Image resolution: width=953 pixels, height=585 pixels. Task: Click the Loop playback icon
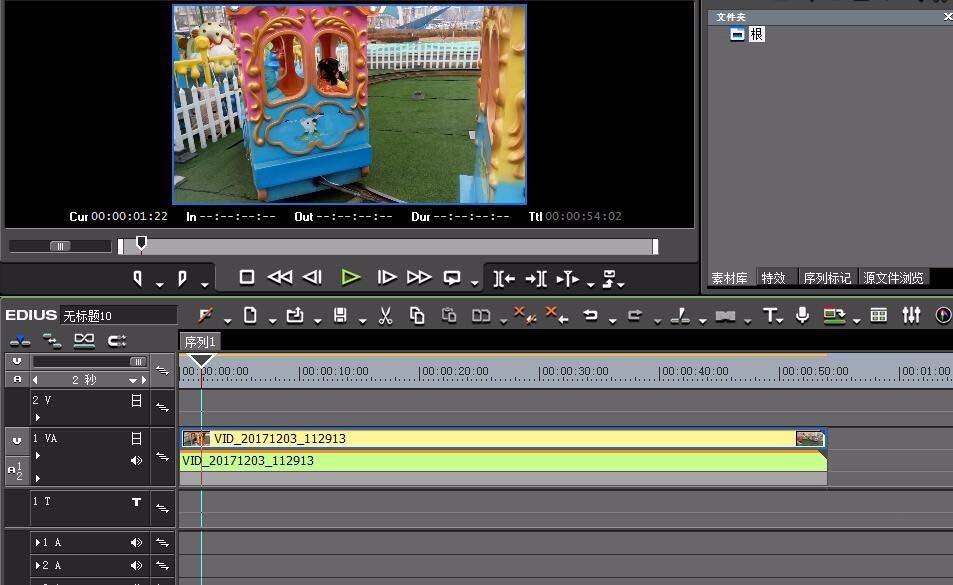tap(452, 278)
